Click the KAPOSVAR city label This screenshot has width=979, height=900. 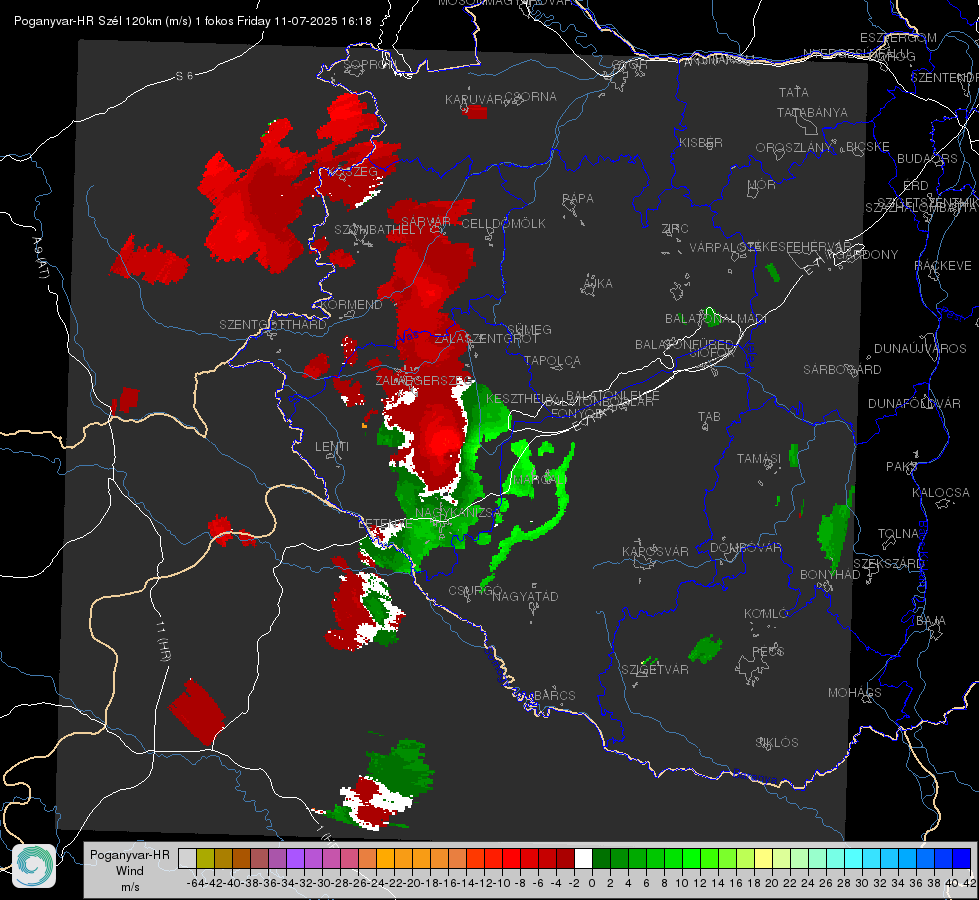pyautogui.click(x=656, y=551)
